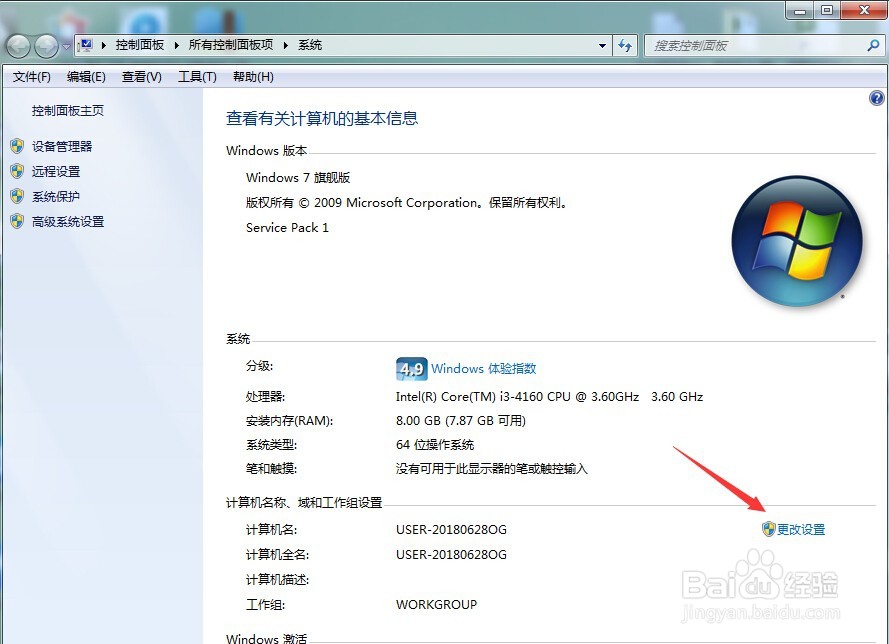Minimize the System window

pos(799,10)
